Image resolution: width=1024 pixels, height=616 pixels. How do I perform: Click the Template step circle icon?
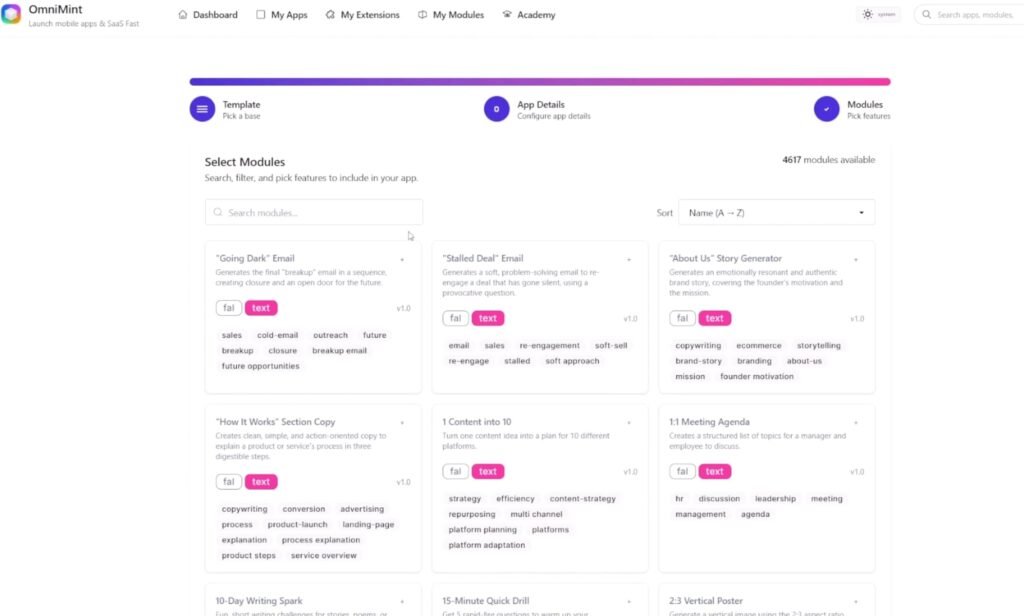(x=200, y=108)
